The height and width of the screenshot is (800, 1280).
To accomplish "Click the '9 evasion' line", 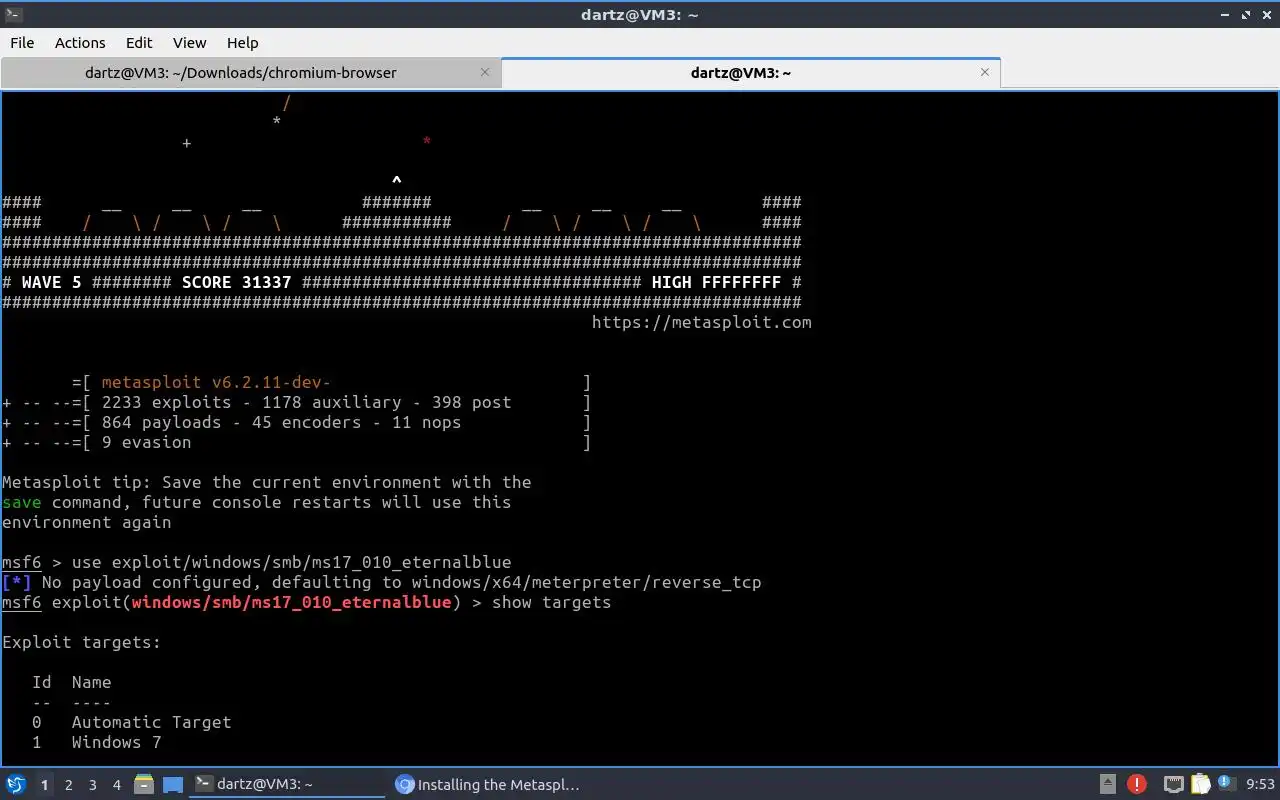I will (296, 442).
